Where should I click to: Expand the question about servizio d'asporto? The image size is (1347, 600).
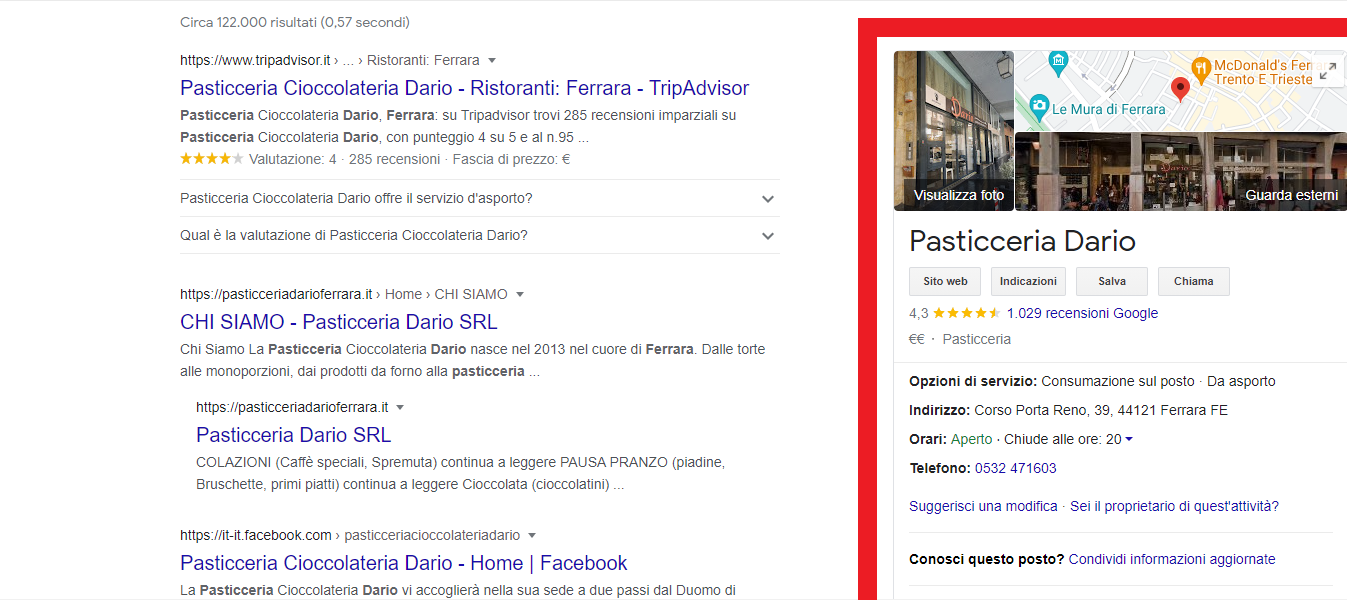767,199
